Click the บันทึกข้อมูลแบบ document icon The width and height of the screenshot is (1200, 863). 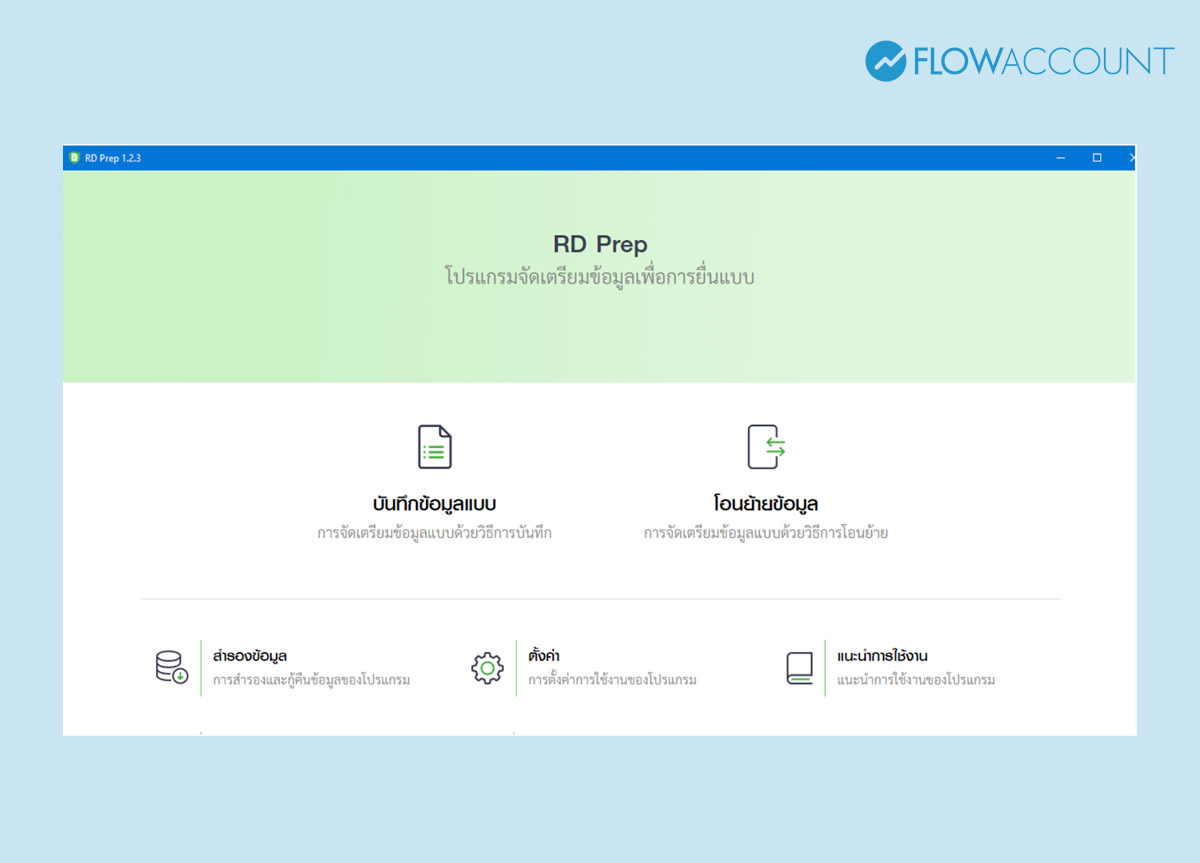coord(434,447)
